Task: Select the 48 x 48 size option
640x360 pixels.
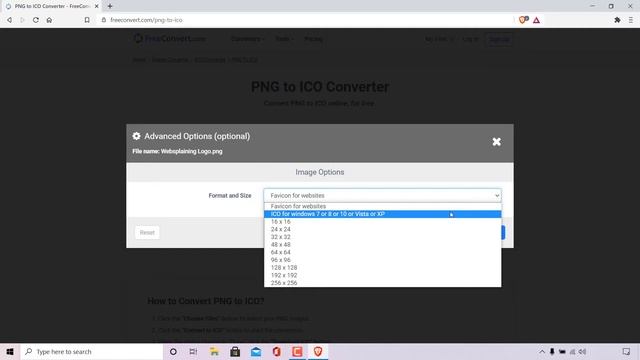Action: pos(382,244)
